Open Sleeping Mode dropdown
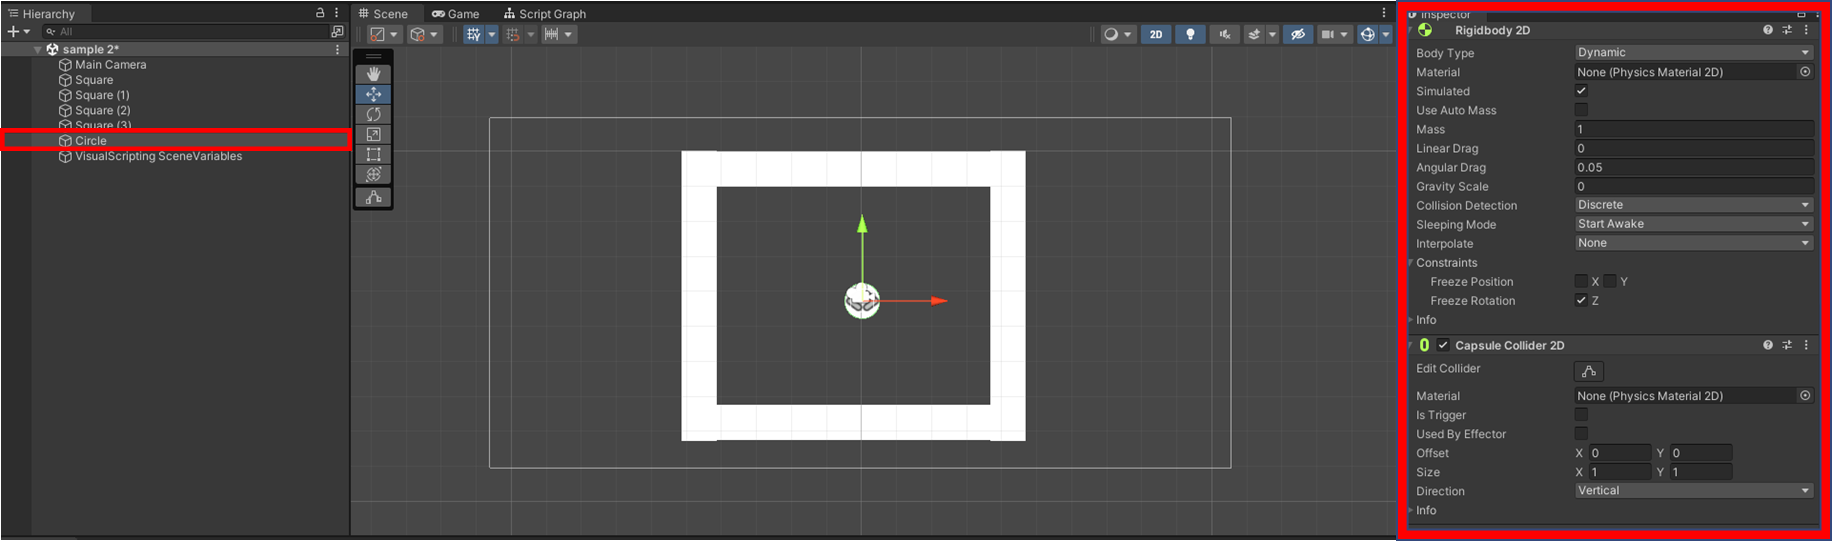The width and height of the screenshot is (1832, 541). tap(1694, 224)
